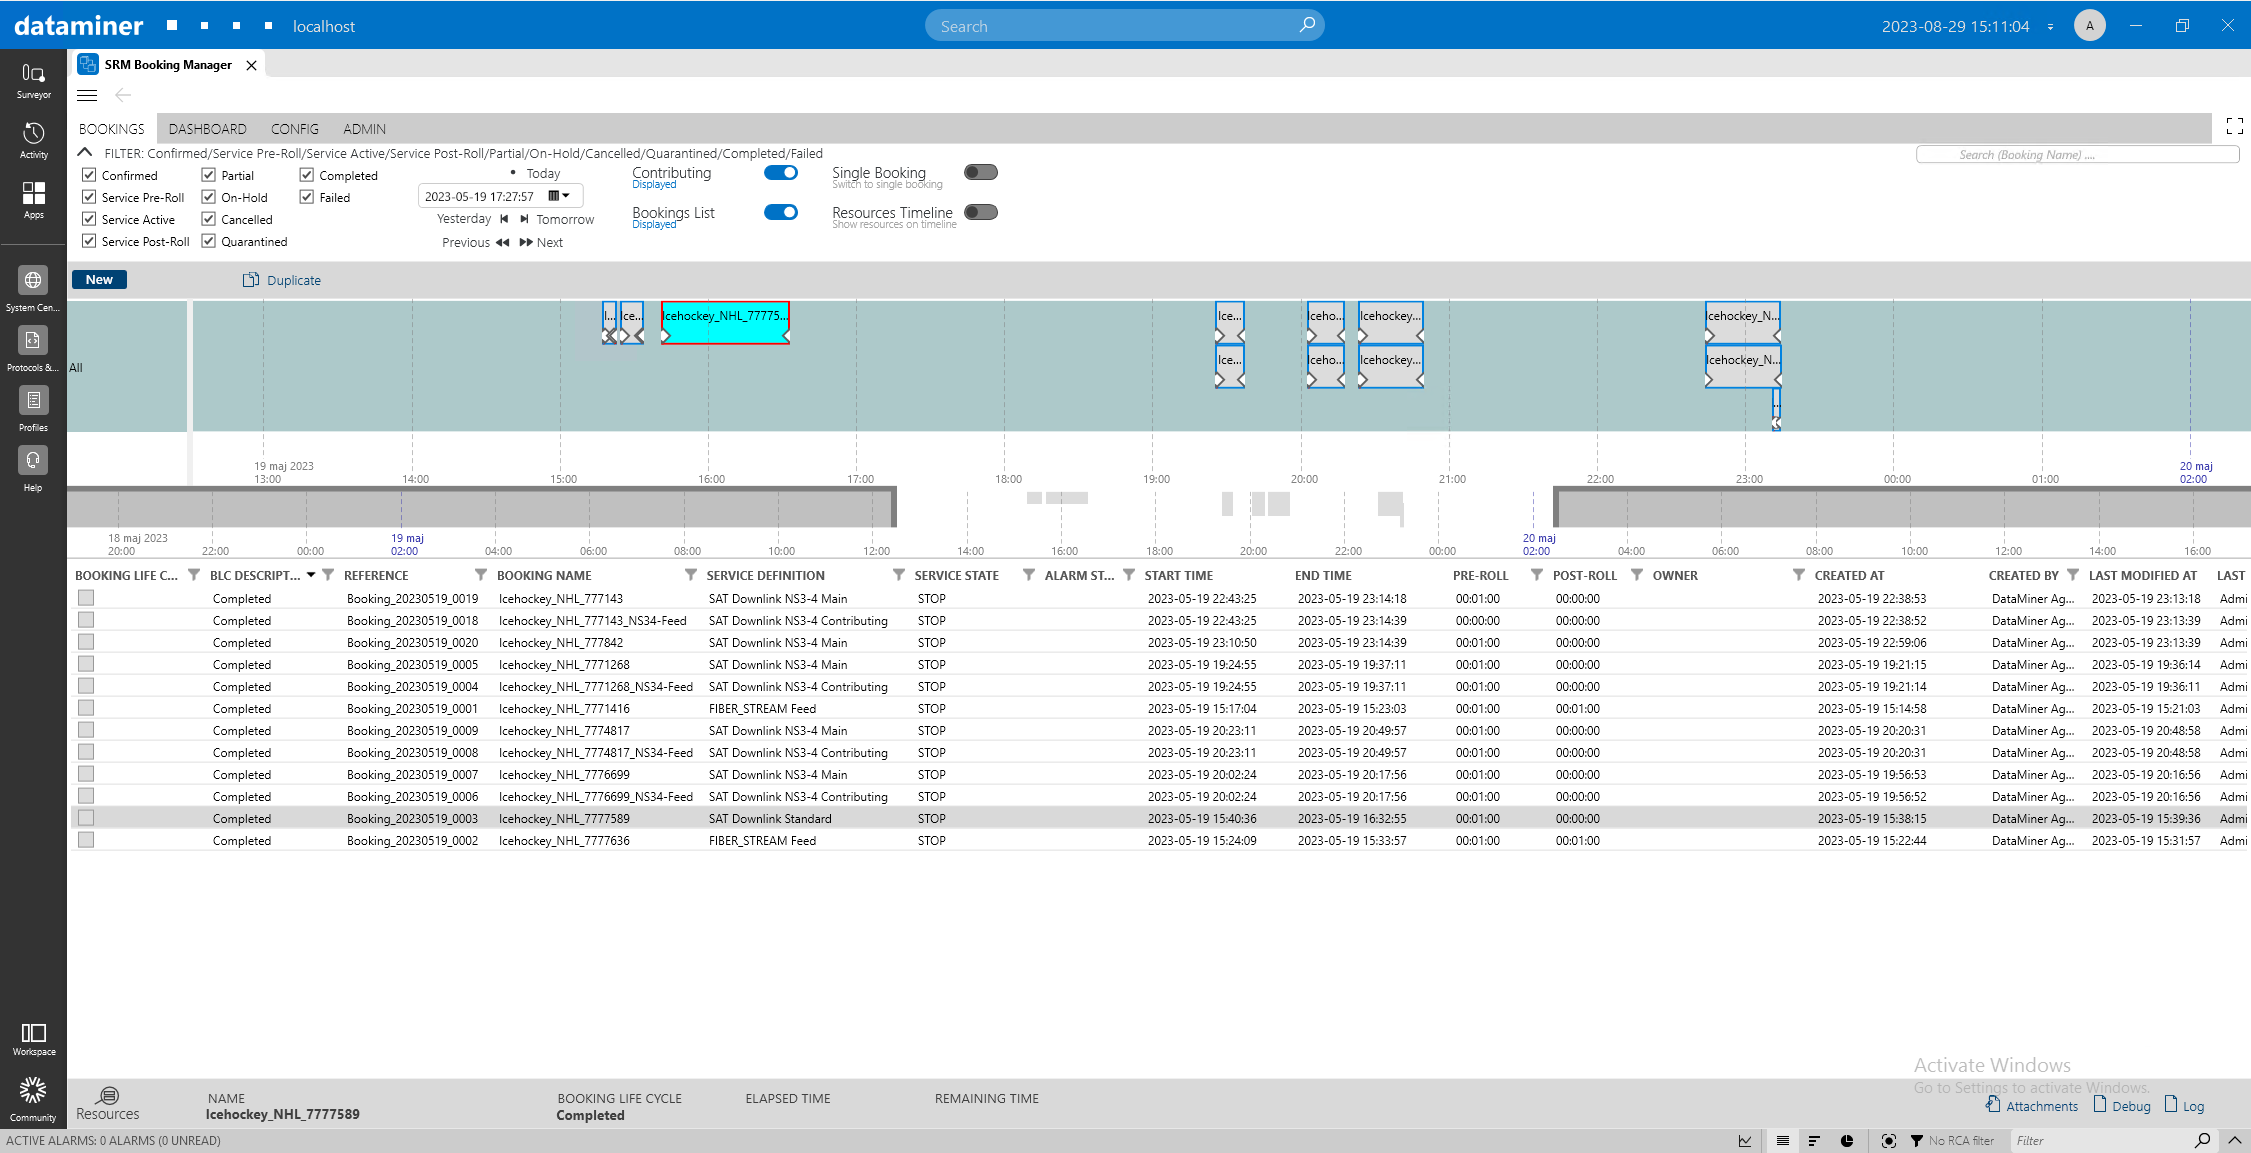Uncheck the Service Pre-Roll checkbox
Screen dimensions: 2251x1153
click(x=89, y=197)
